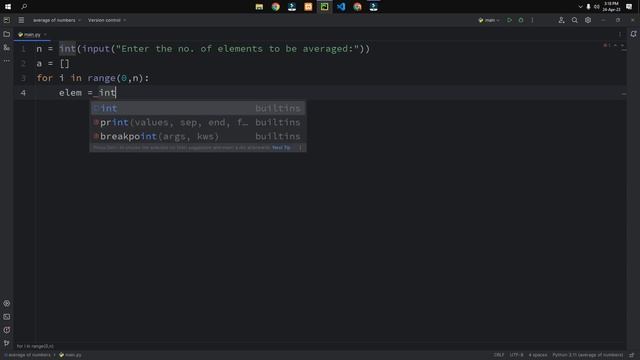The height and width of the screenshot is (360, 640).
Task: Open the main menu hamburger icon
Action: coord(21,20)
